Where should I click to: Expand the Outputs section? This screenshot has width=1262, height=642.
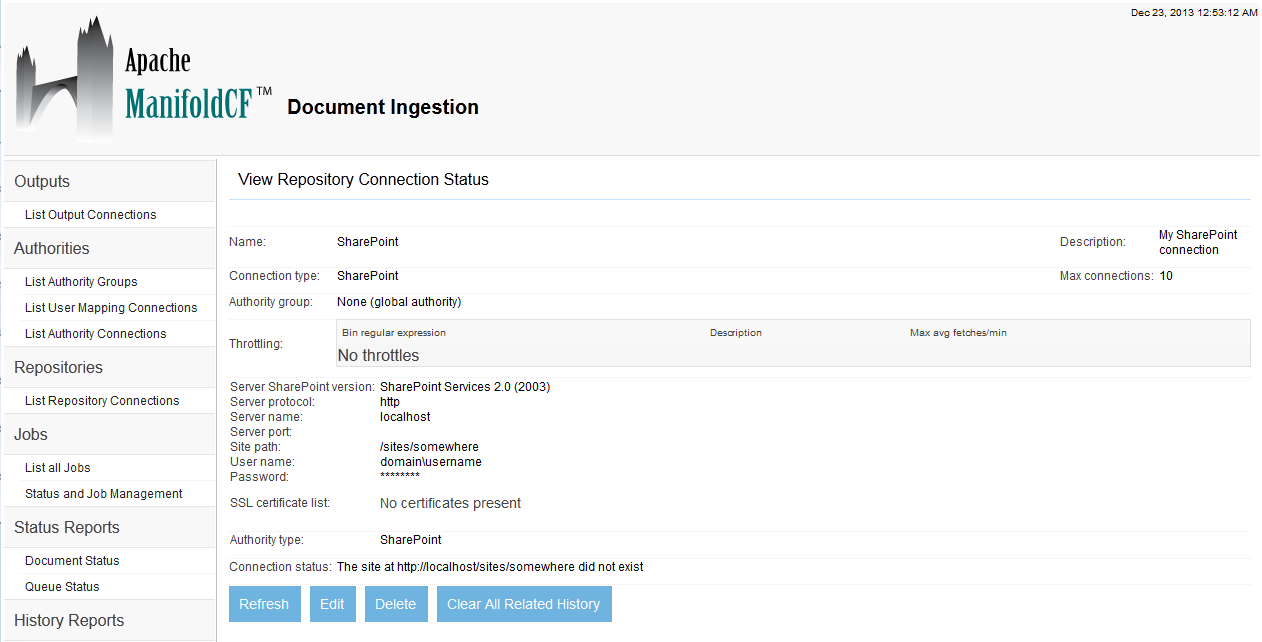41,181
